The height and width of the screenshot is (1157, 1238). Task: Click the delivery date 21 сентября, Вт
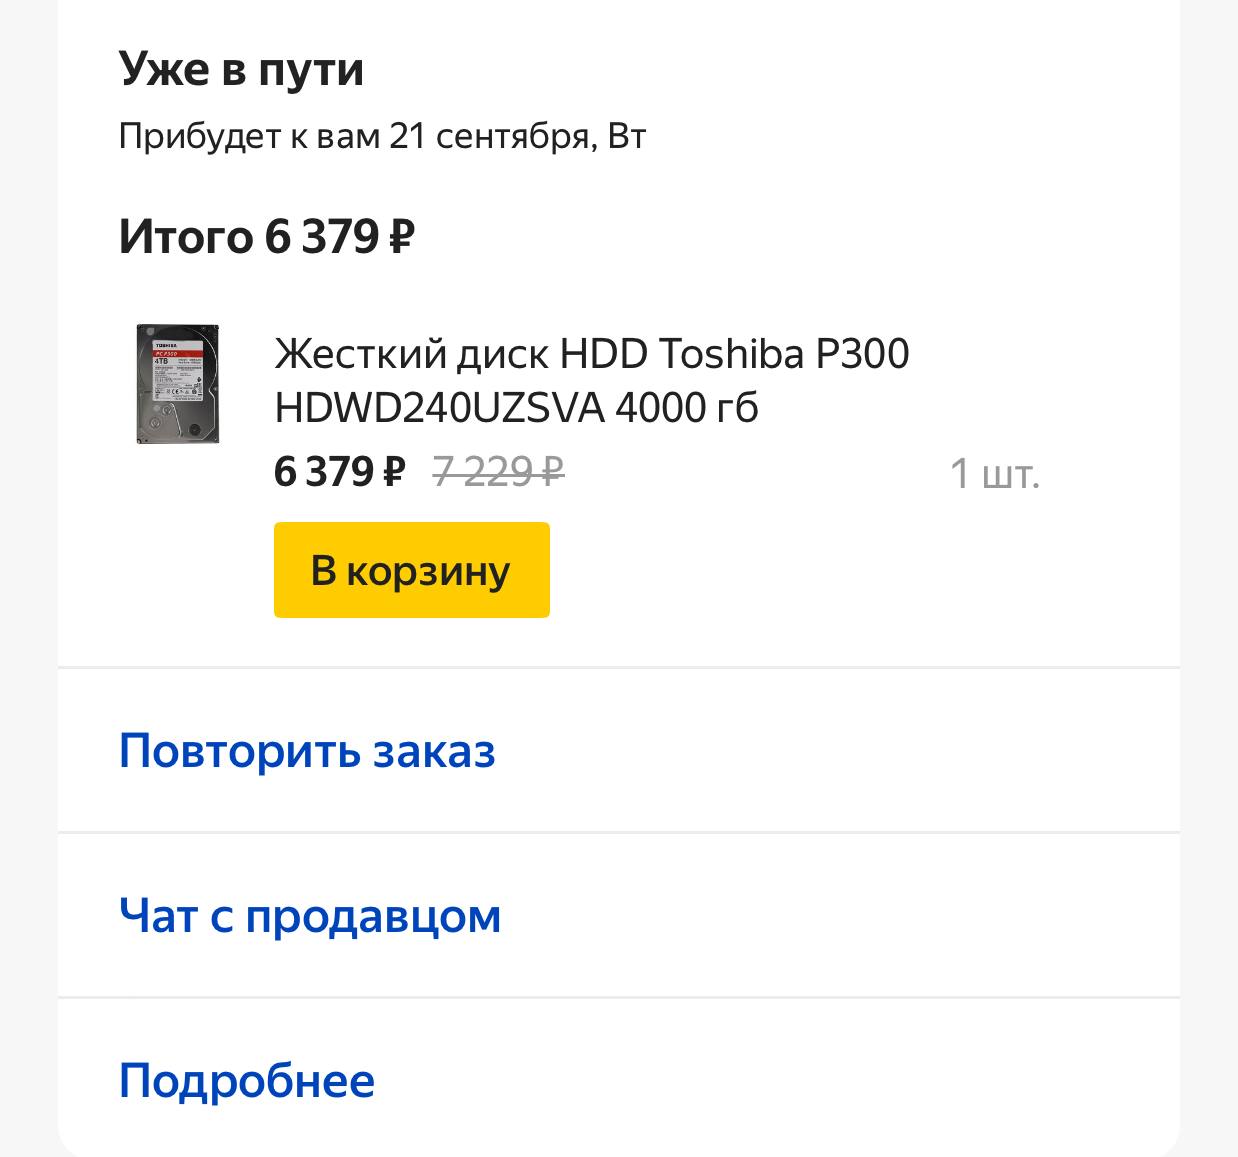(517, 135)
